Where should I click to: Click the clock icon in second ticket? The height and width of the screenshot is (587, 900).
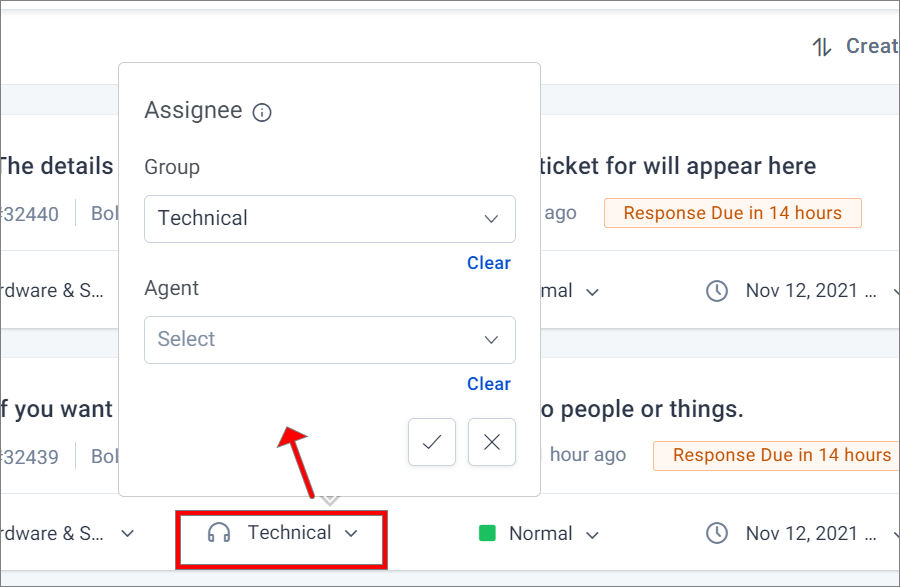pyautogui.click(x=717, y=534)
